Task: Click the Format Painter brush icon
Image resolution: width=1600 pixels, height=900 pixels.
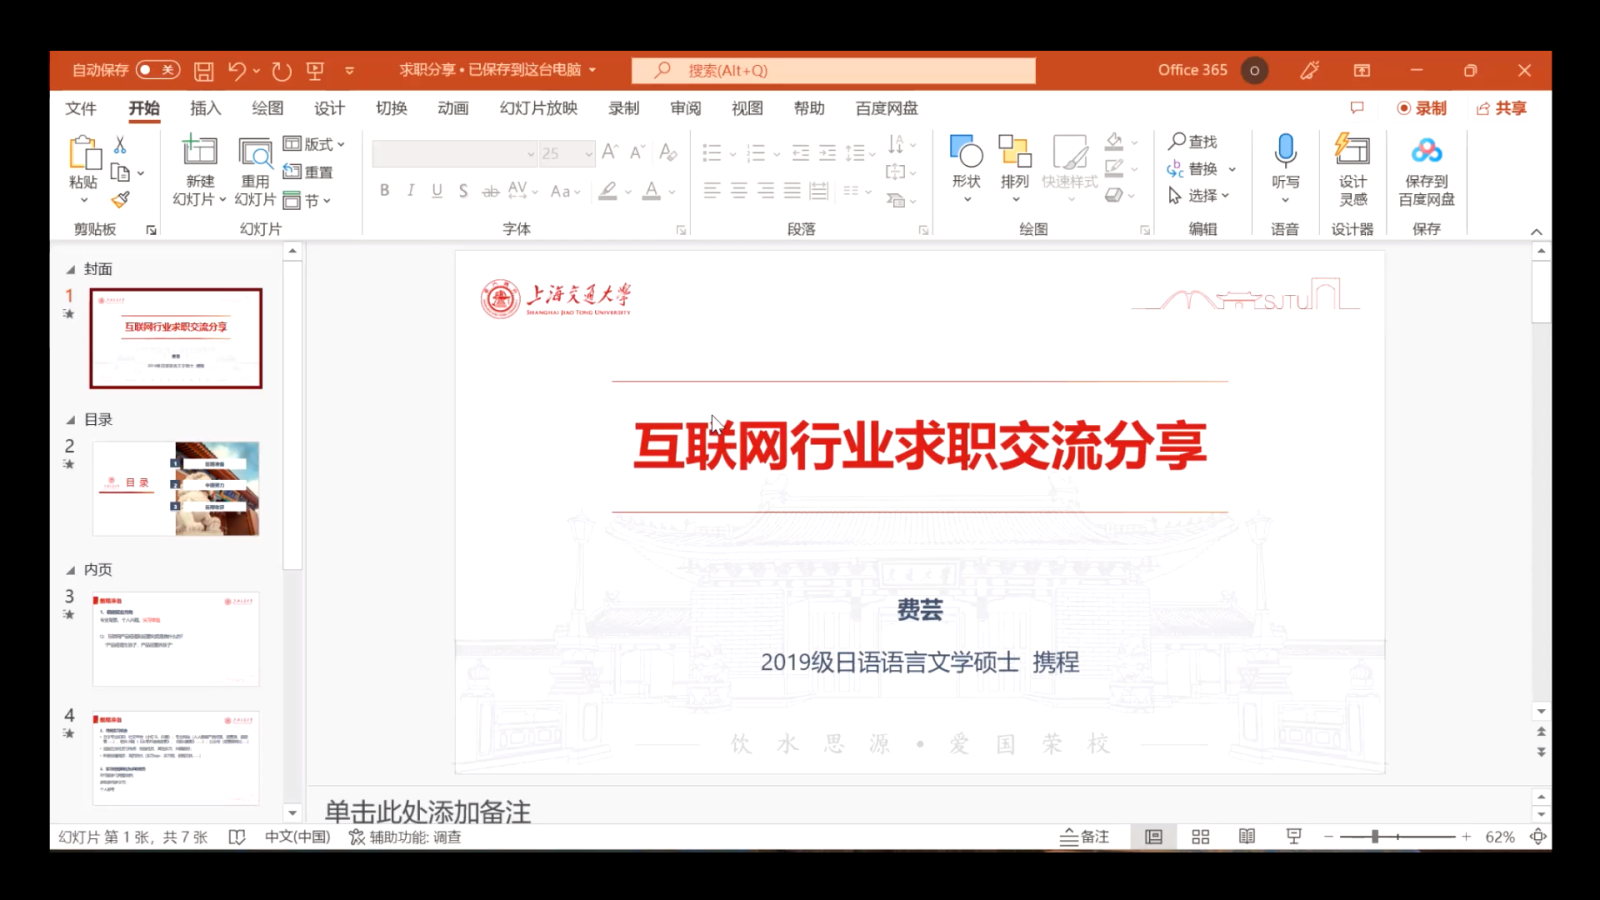Action: point(121,200)
